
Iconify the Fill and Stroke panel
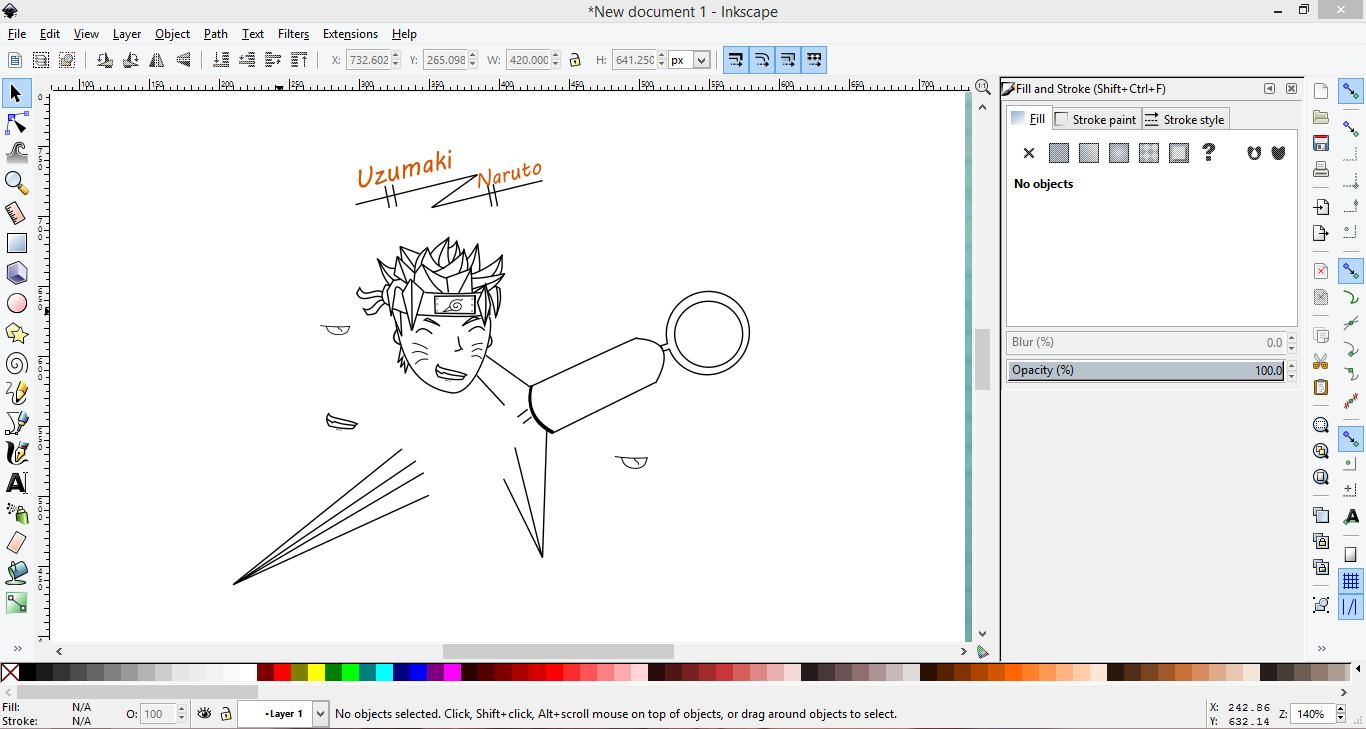tap(1269, 89)
